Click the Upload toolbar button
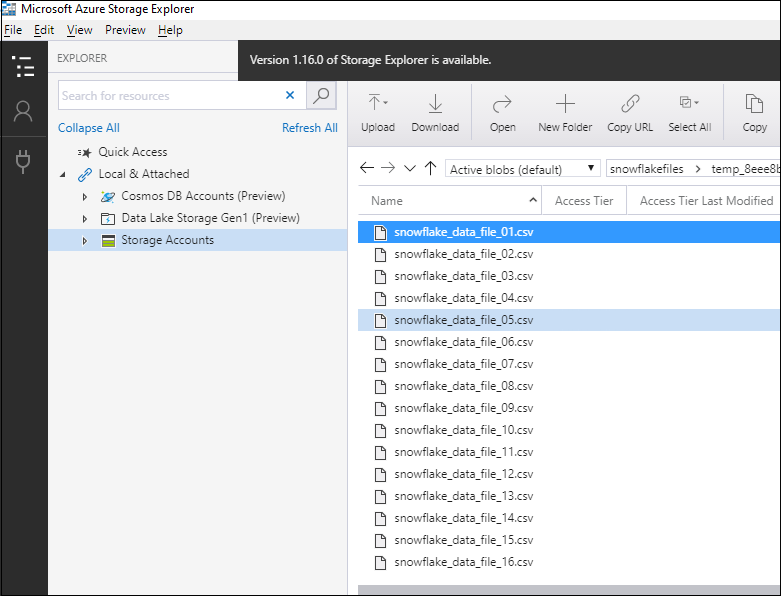781x596 pixels. (x=378, y=114)
